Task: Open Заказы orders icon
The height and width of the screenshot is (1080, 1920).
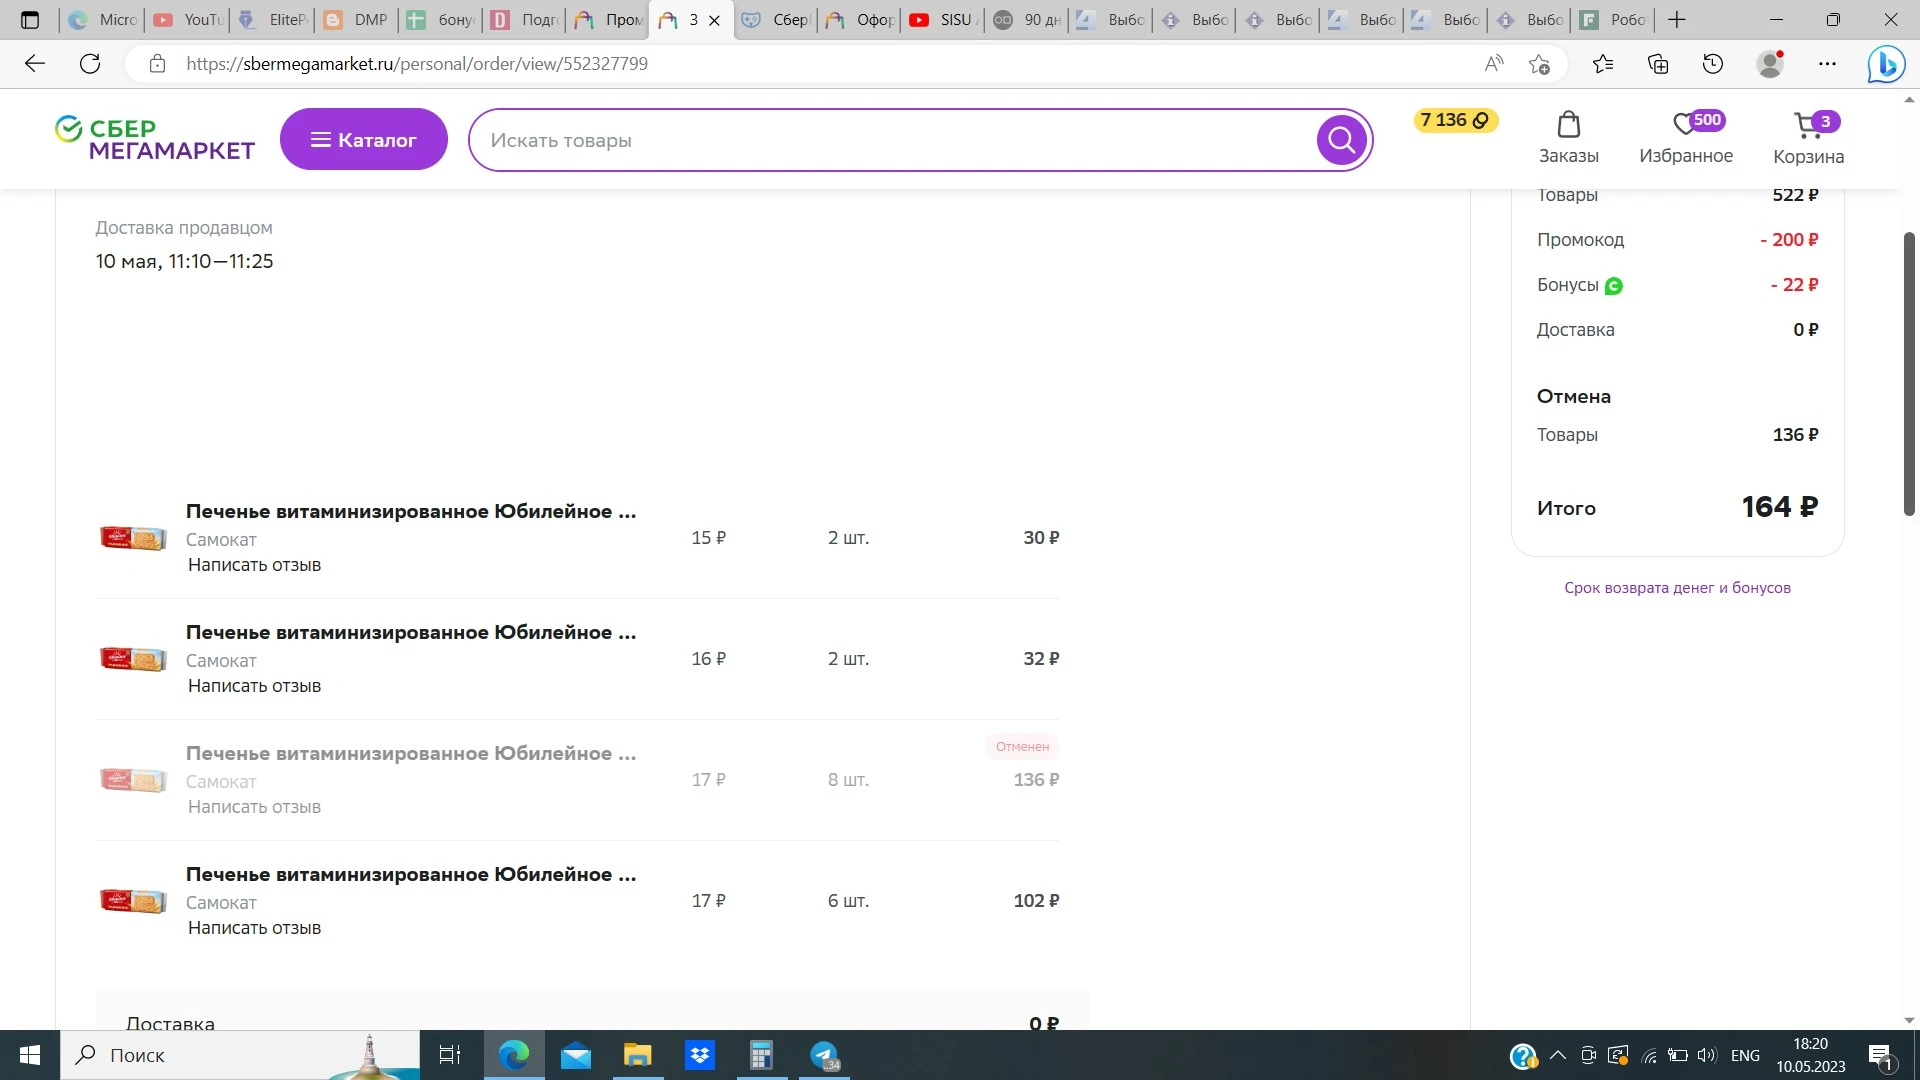Action: coord(1568,138)
